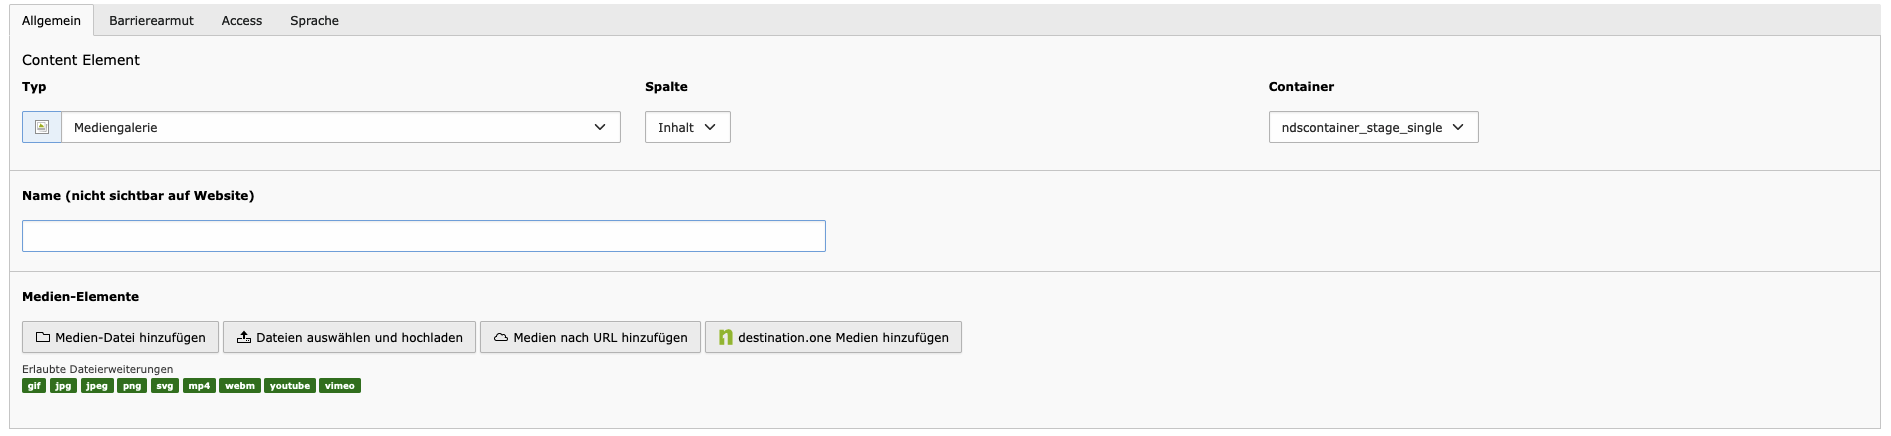
Task: Click the mp4 file extension badge
Action: click(x=199, y=386)
